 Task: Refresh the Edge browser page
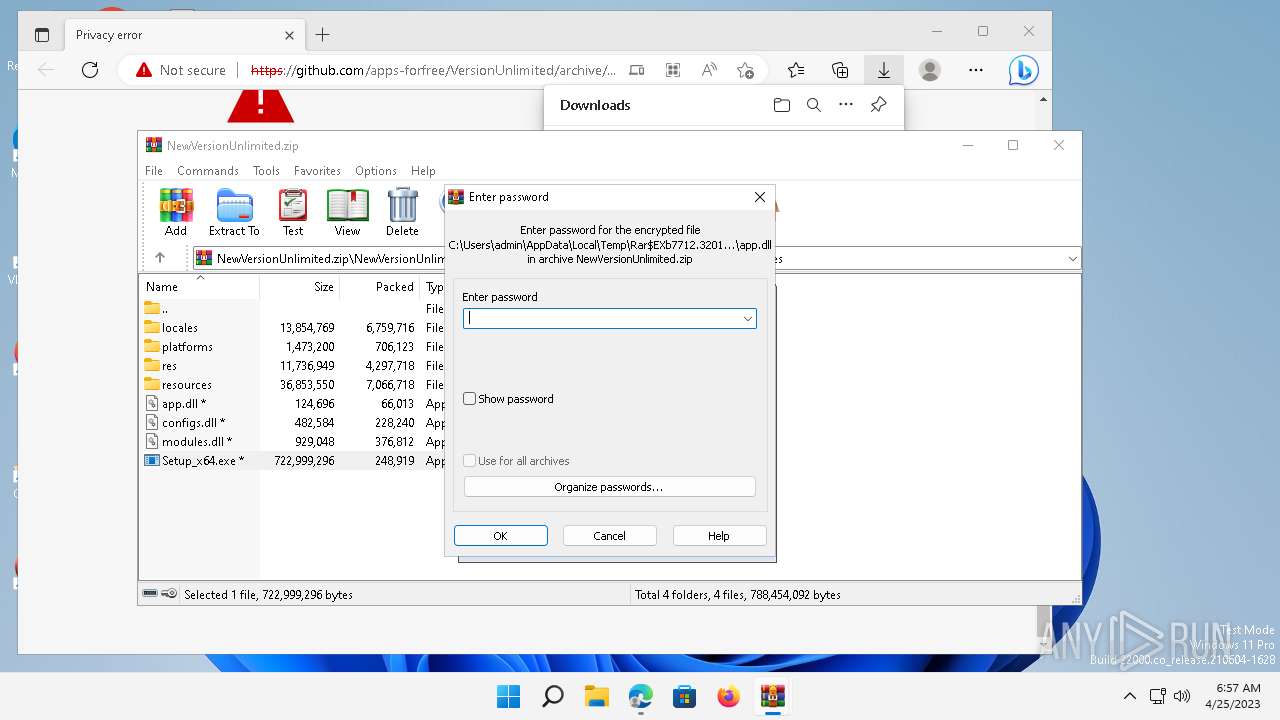pos(90,70)
